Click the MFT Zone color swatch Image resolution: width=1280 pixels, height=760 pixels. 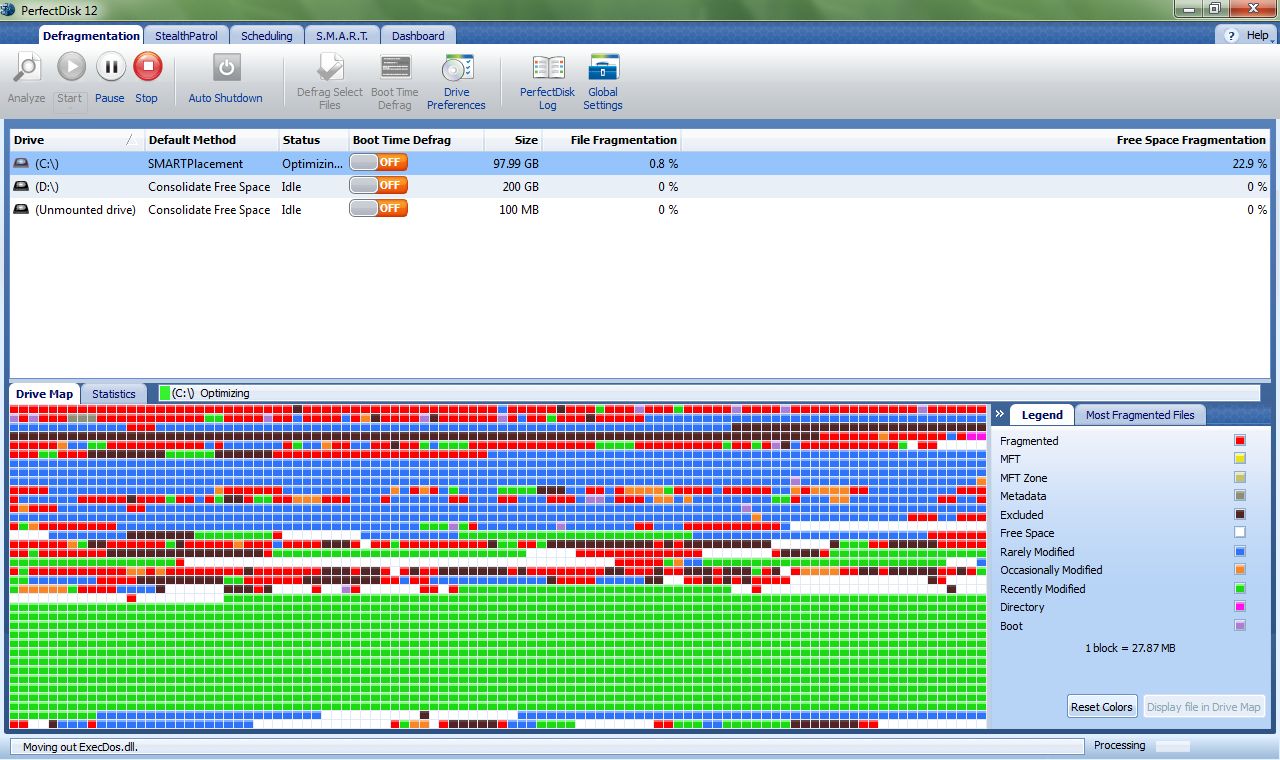click(x=1240, y=477)
